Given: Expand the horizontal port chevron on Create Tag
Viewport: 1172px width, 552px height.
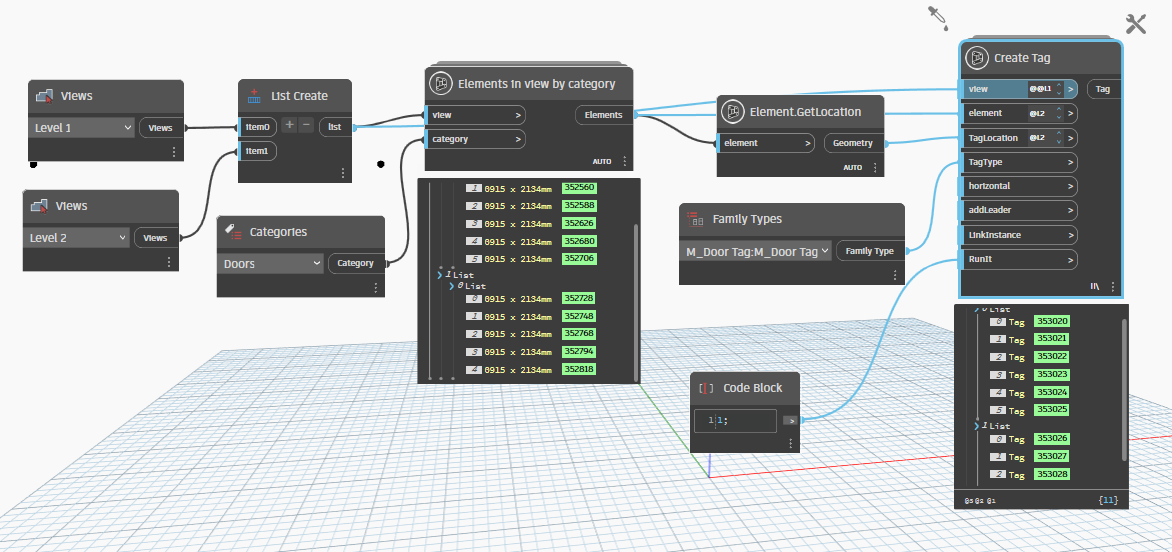Looking at the screenshot, I should 1071,187.
